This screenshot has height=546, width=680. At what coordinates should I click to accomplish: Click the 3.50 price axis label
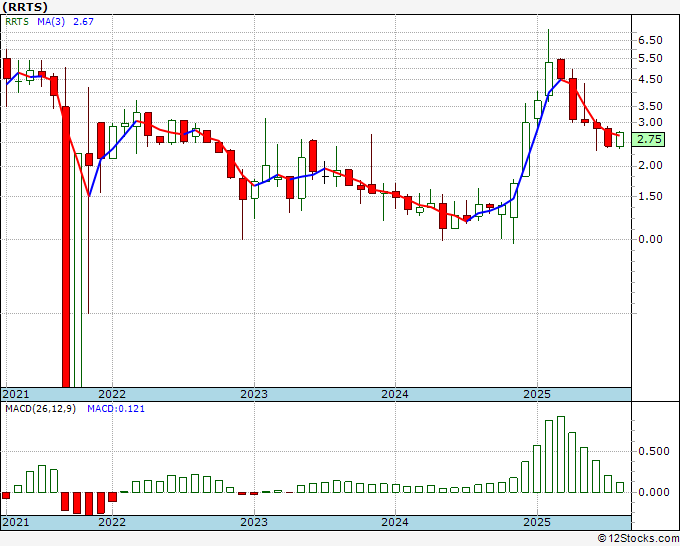[x=650, y=106]
